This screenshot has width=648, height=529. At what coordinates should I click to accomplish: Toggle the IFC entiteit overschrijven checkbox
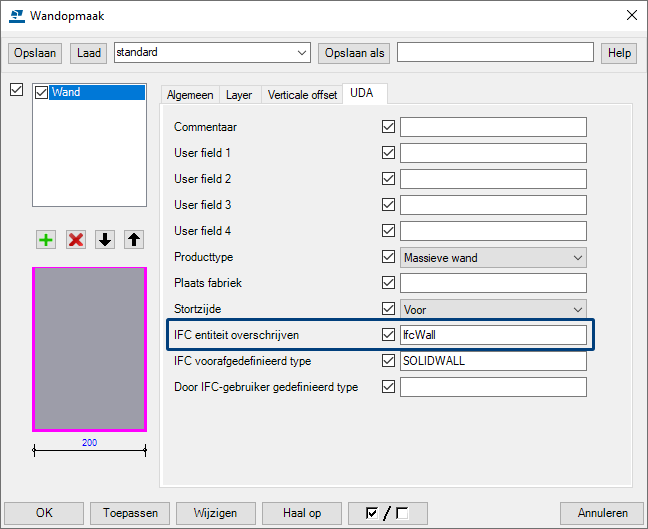click(x=389, y=335)
